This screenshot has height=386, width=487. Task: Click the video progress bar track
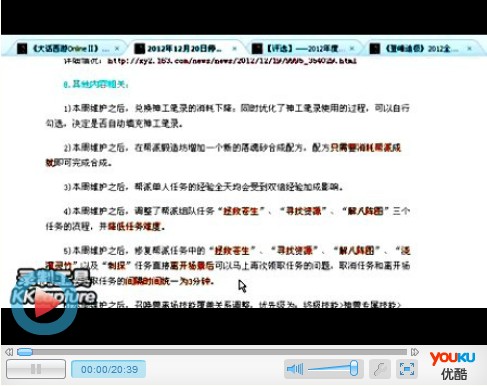(212, 352)
